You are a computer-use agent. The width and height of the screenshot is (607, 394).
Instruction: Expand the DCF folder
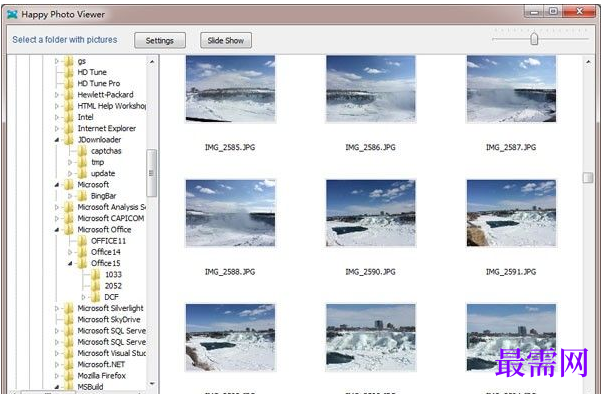tap(83, 297)
